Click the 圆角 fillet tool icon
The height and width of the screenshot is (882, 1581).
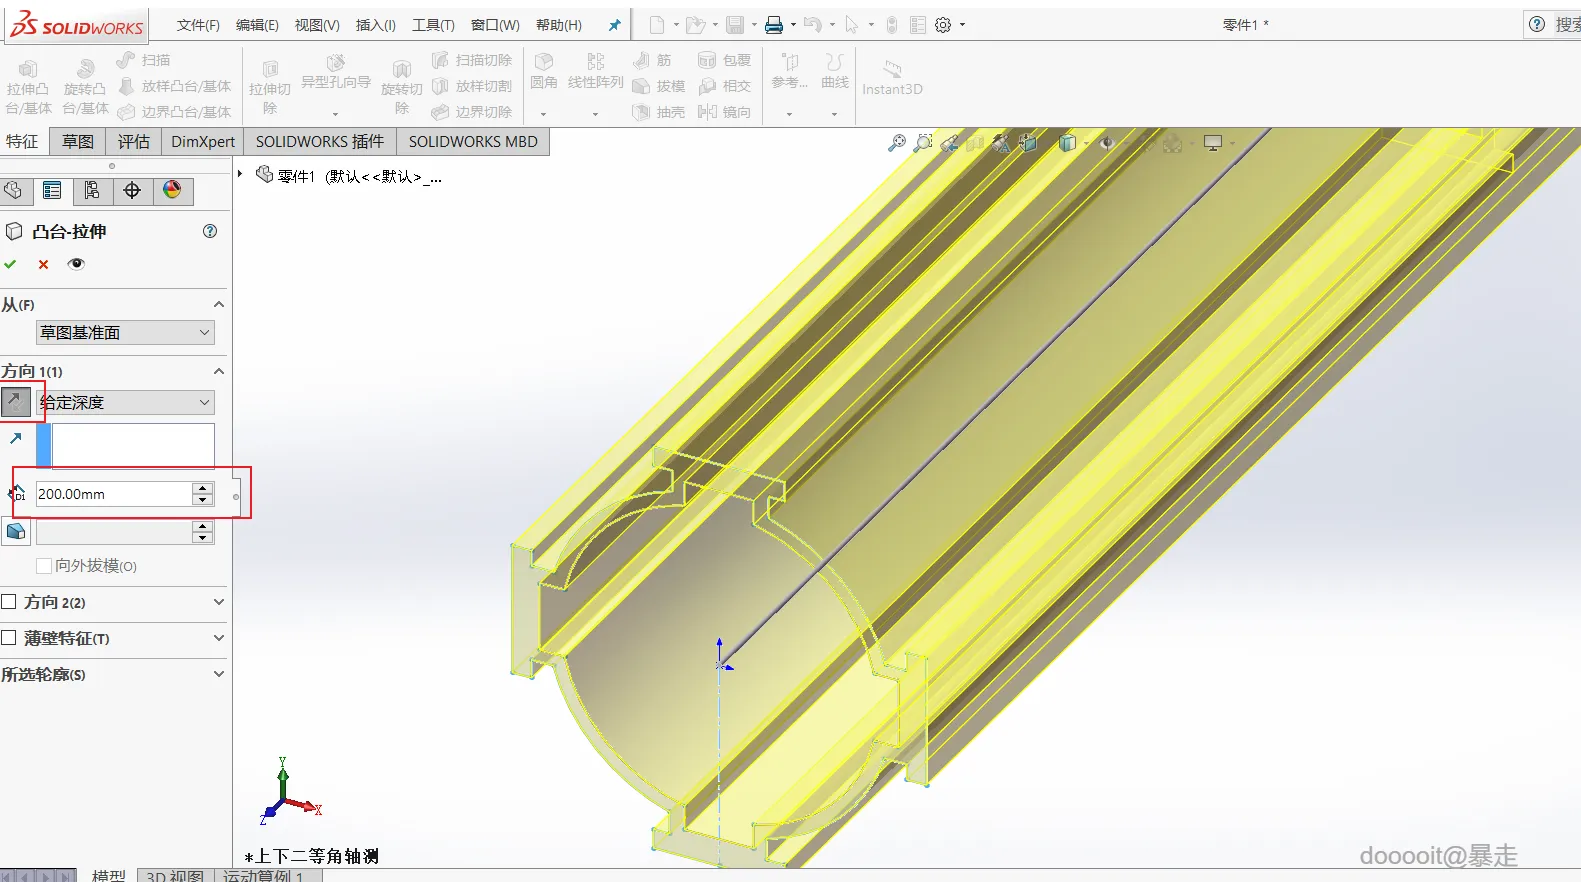point(544,71)
